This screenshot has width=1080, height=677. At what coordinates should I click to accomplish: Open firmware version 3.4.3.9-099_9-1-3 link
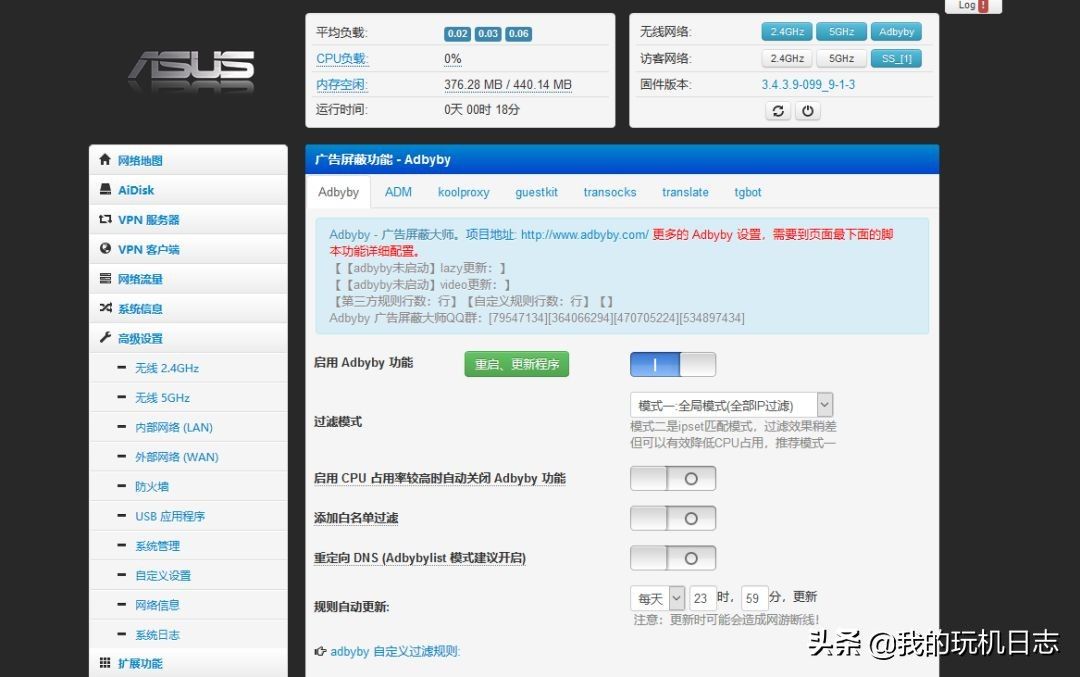[x=808, y=85]
